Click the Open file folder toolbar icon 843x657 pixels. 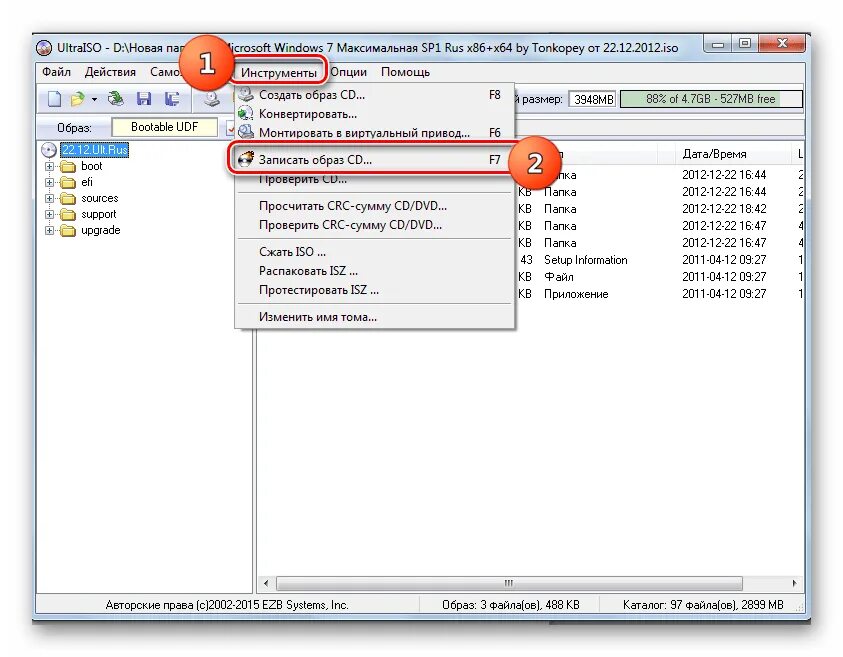pyautogui.click(x=78, y=99)
